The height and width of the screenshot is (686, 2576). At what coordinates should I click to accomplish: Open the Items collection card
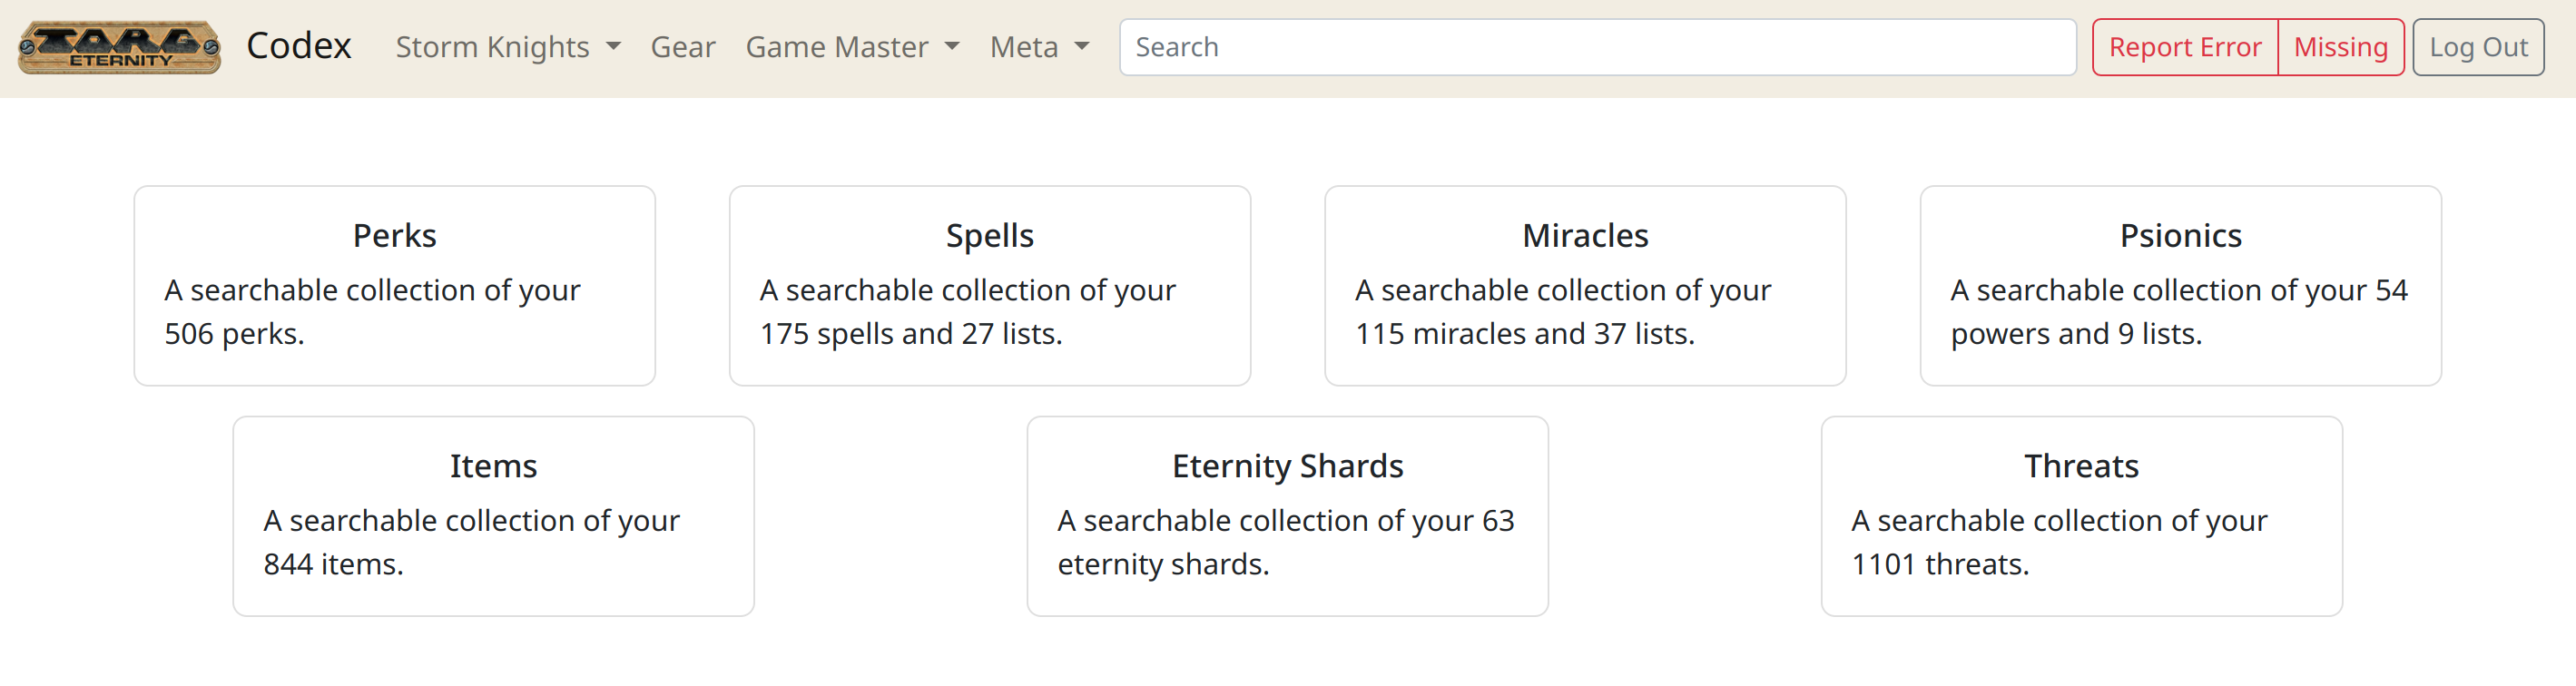(494, 517)
